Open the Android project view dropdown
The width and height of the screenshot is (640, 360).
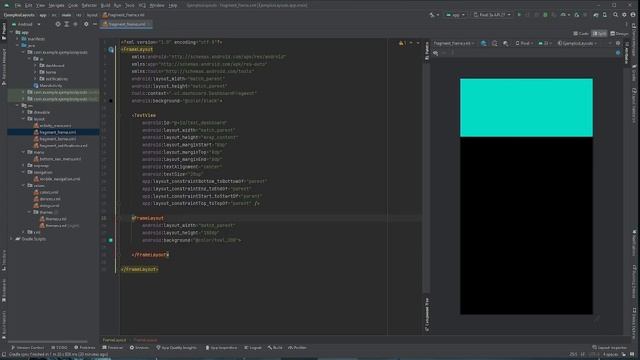(x=27, y=24)
